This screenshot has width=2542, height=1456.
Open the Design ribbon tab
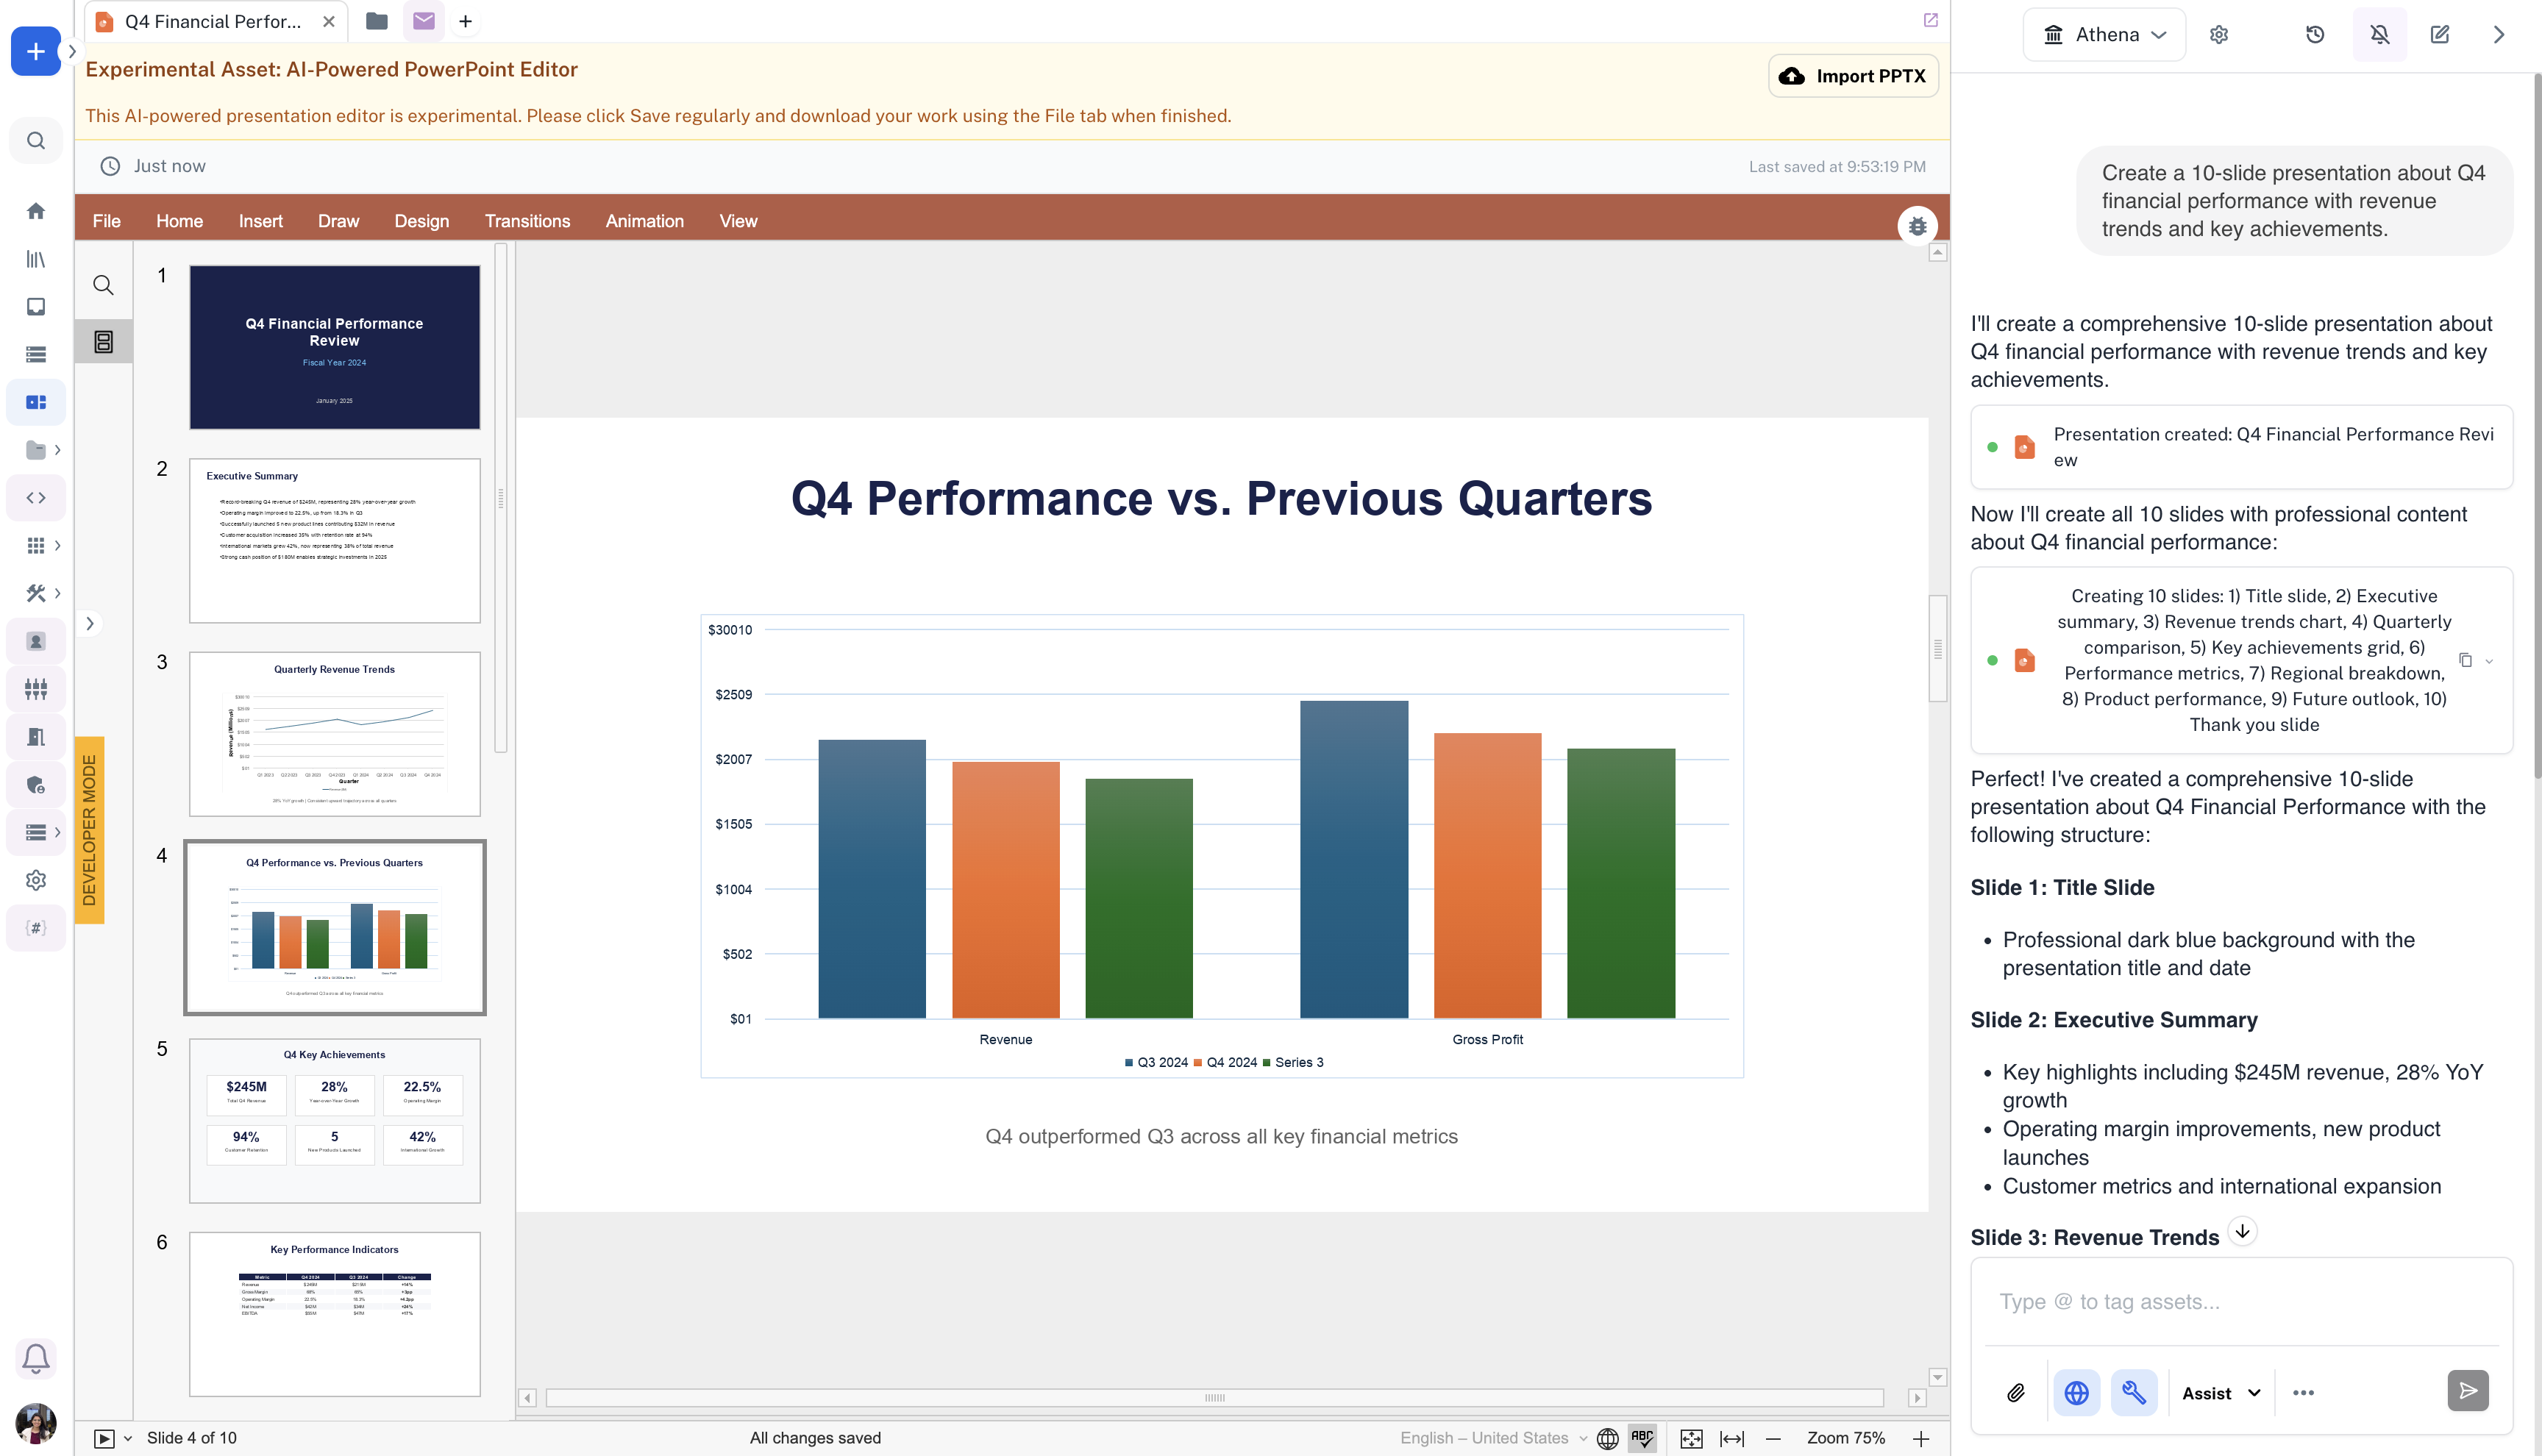(x=421, y=221)
